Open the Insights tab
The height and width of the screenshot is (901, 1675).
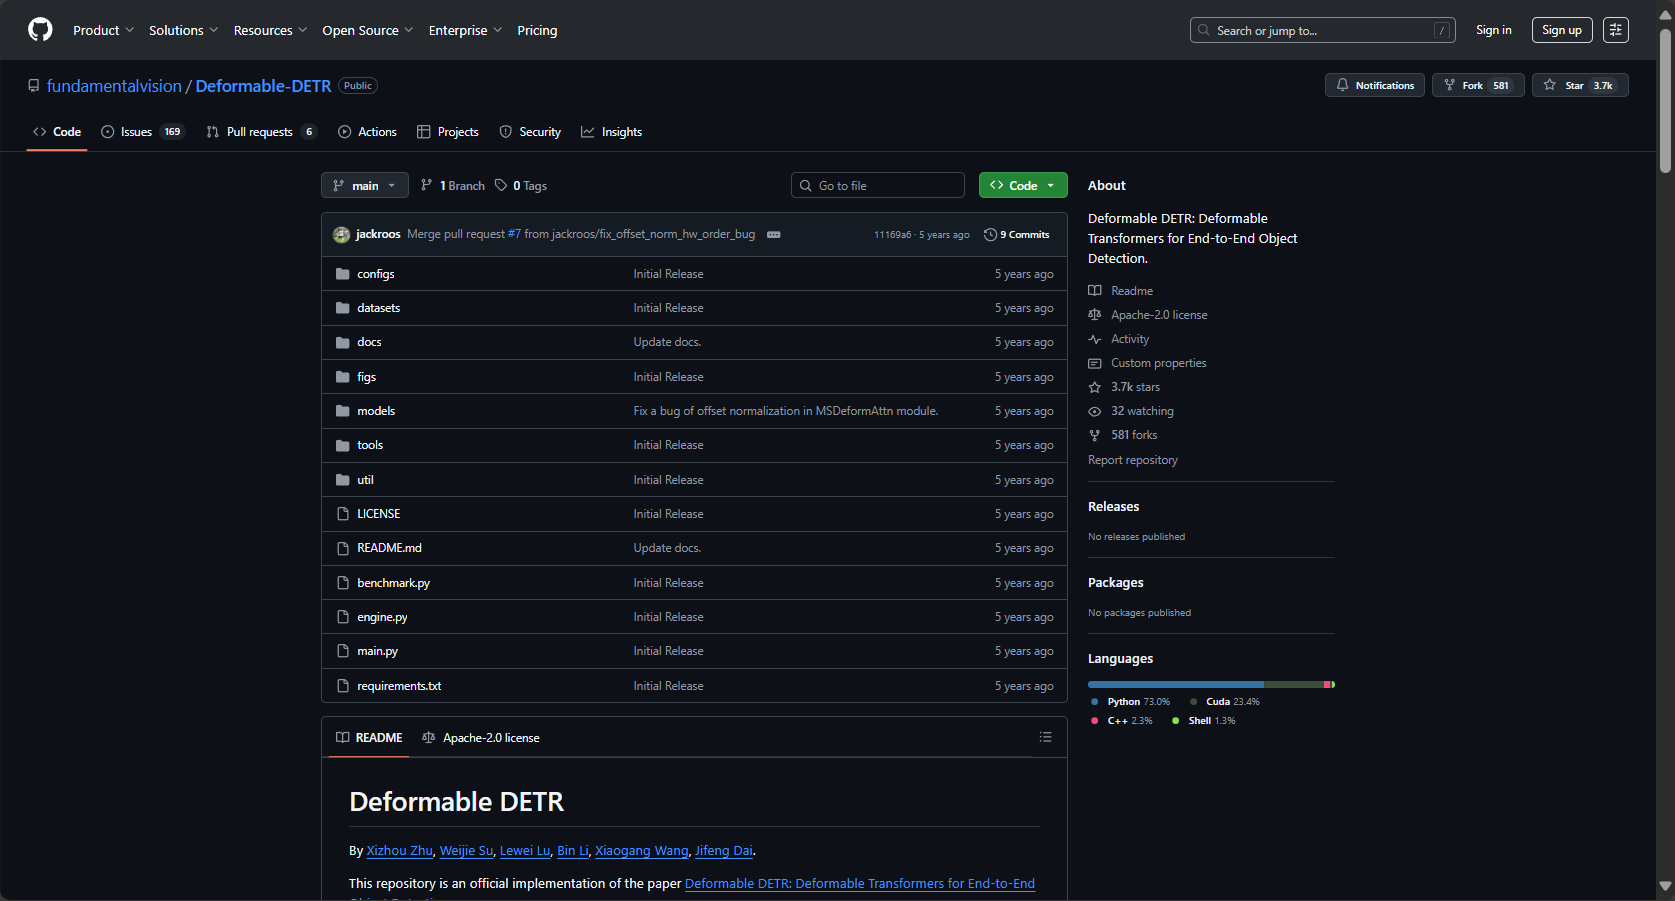[x=612, y=132]
